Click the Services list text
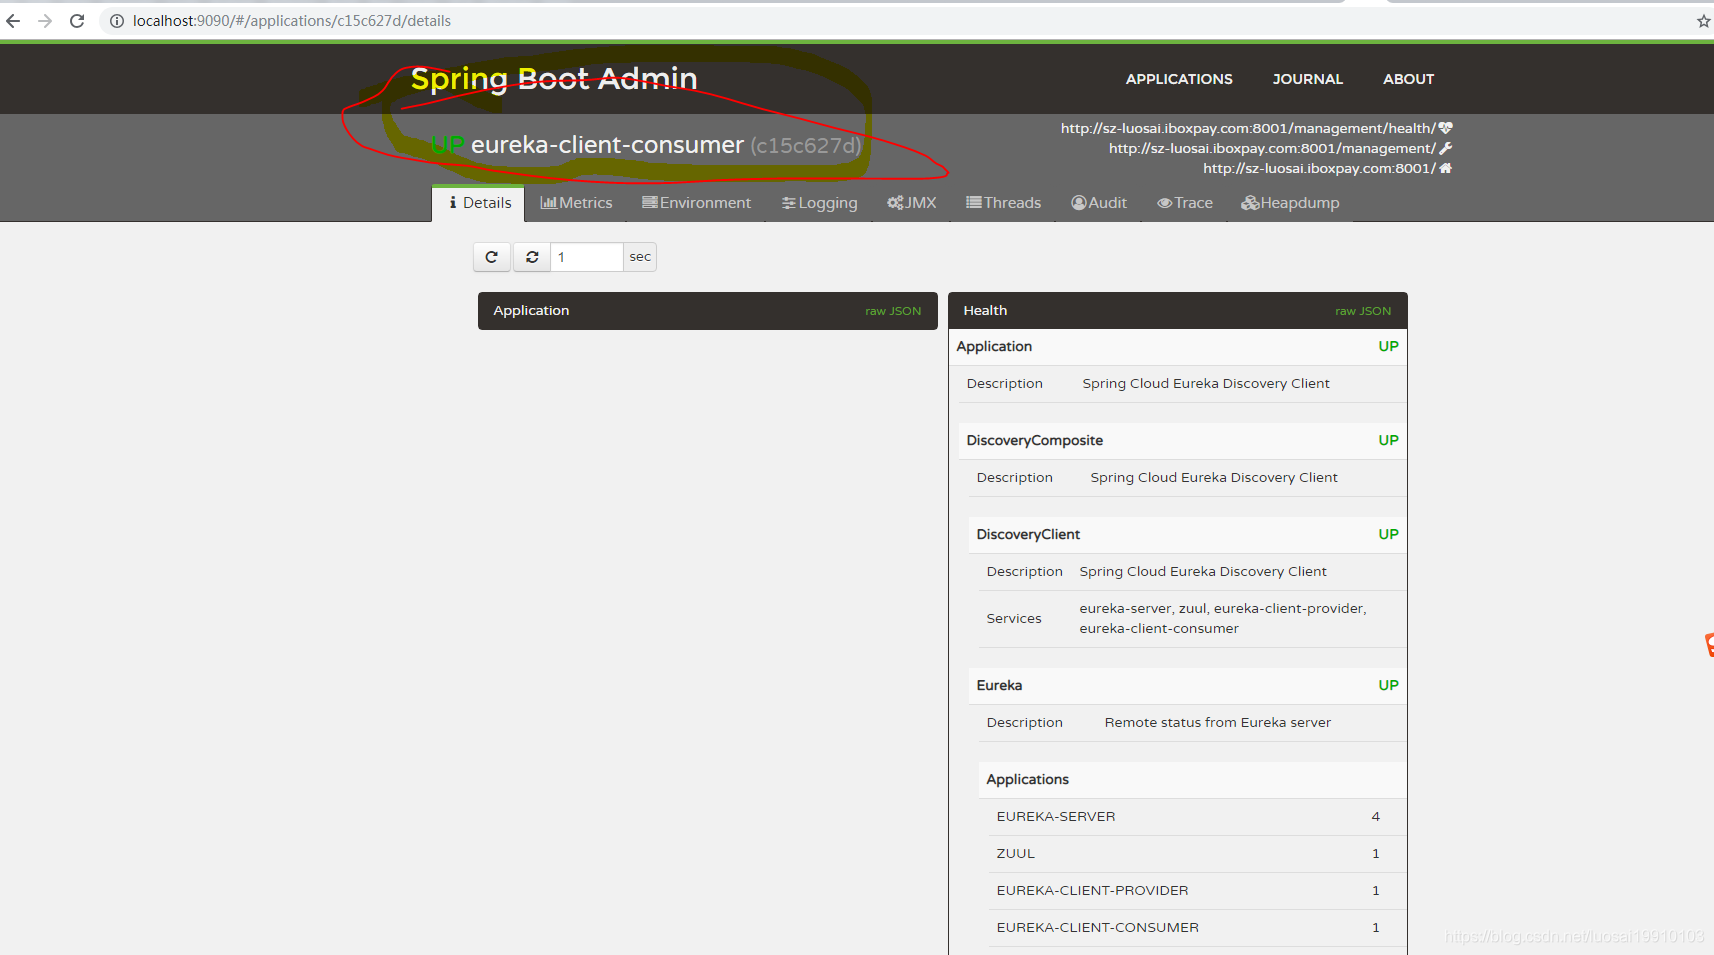 (x=1223, y=618)
